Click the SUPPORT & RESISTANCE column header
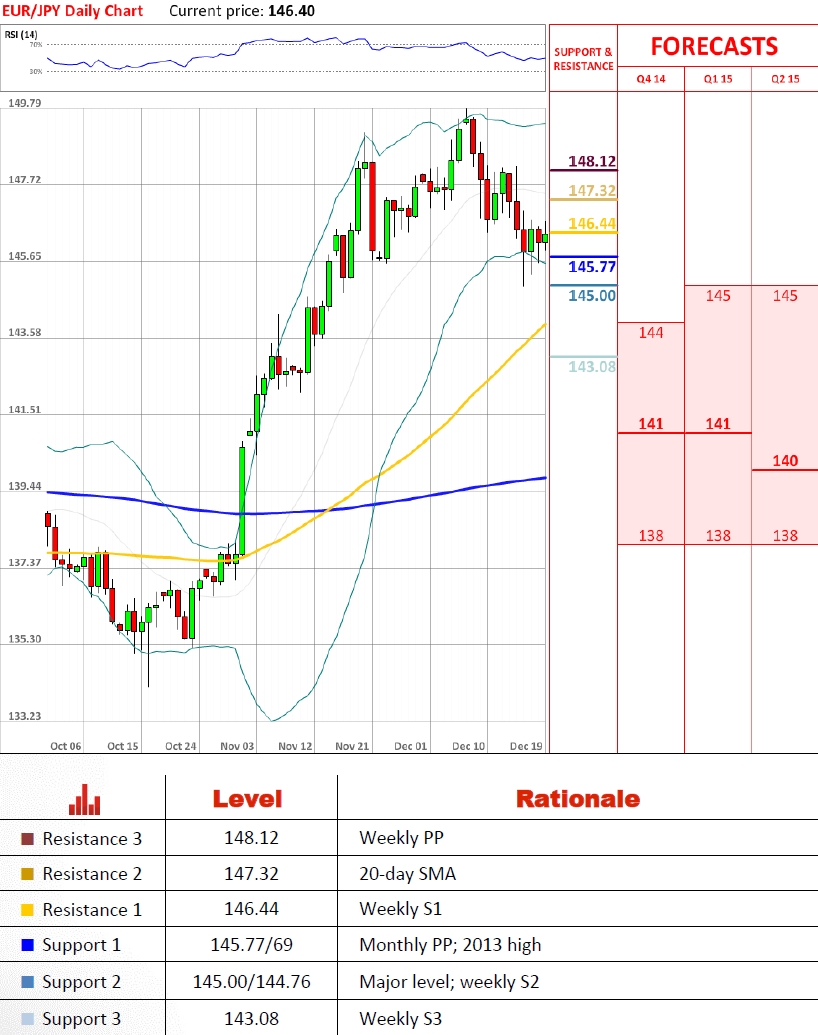The width and height of the screenshot is (818, 1035). [583, 59]
